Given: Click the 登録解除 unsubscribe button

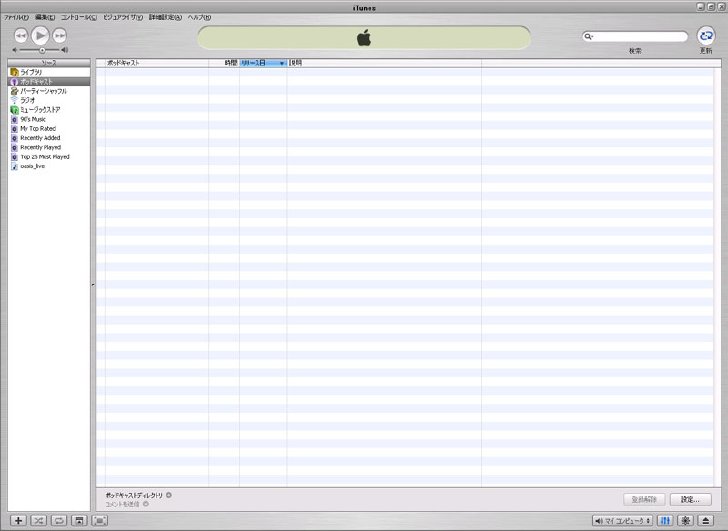Looking at the screenshot, I should point(644,499).
